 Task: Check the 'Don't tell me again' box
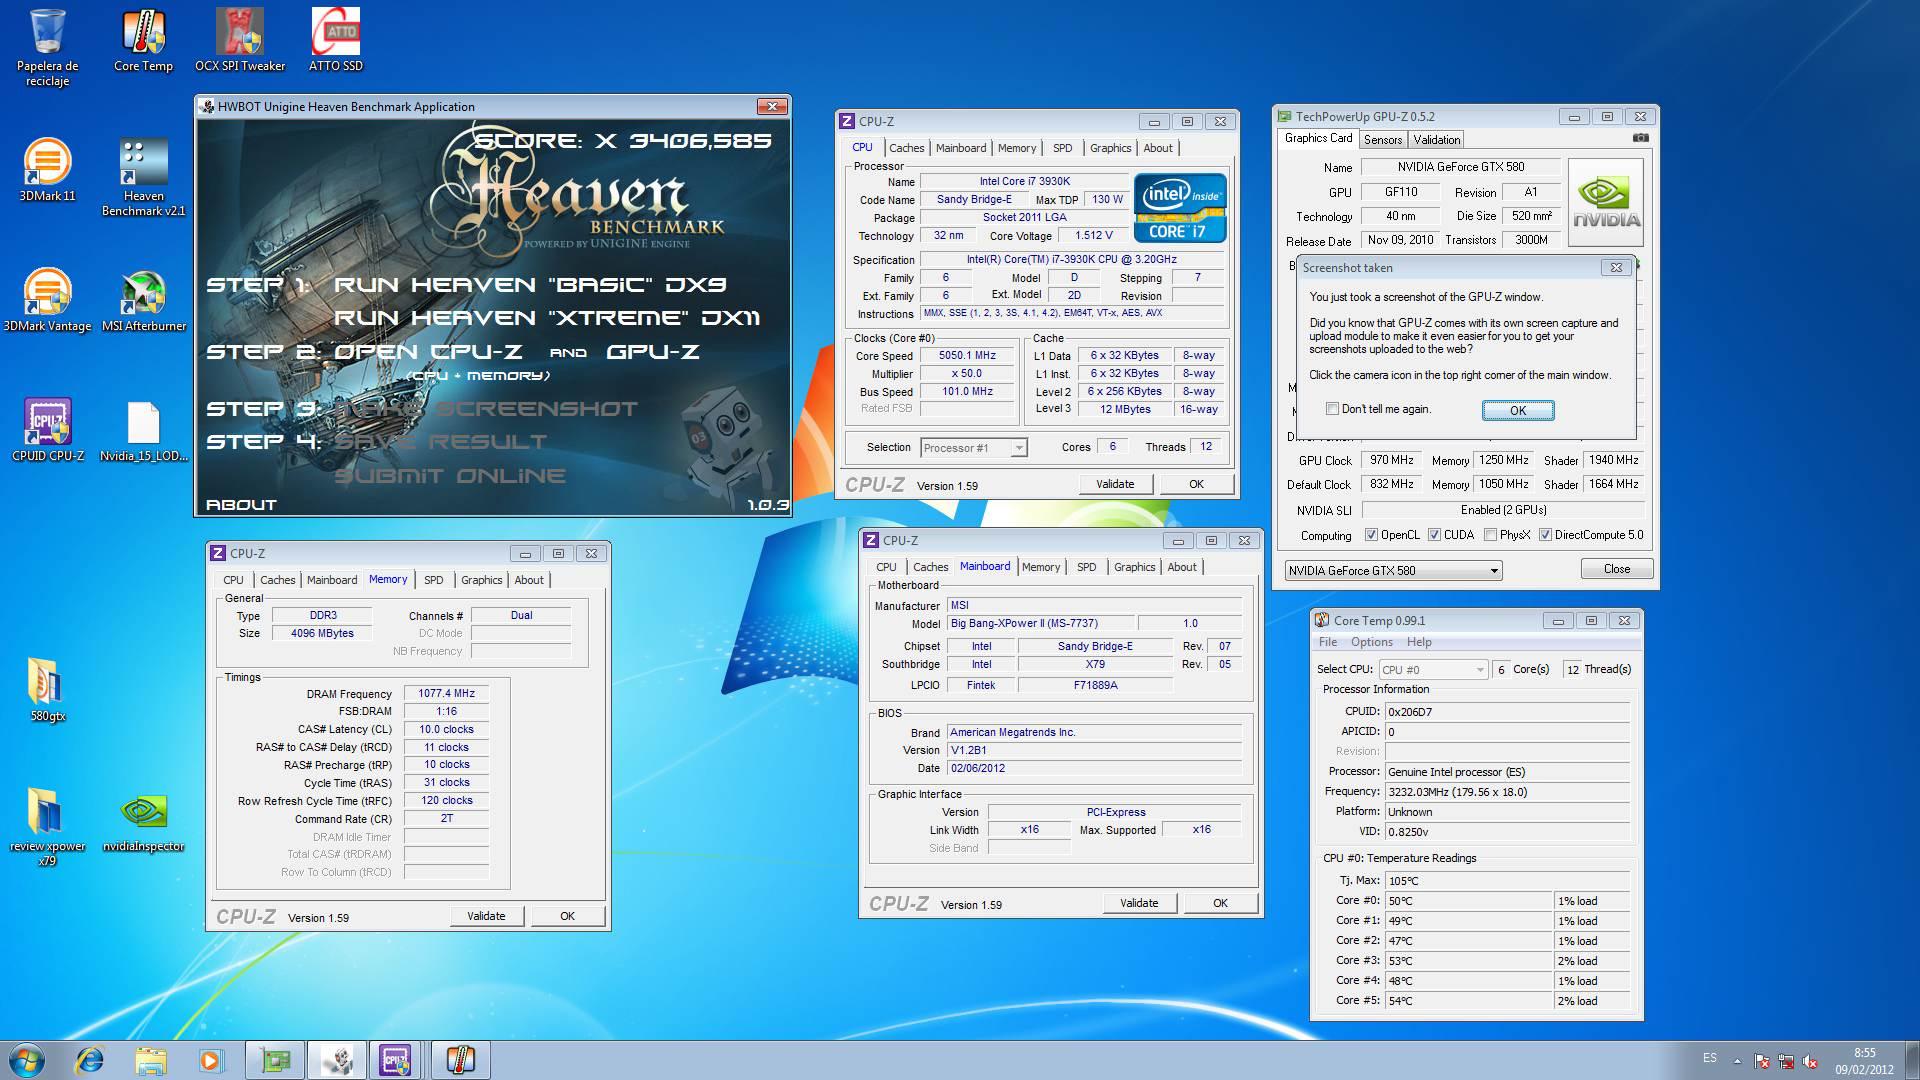(x=1332, y=408)
